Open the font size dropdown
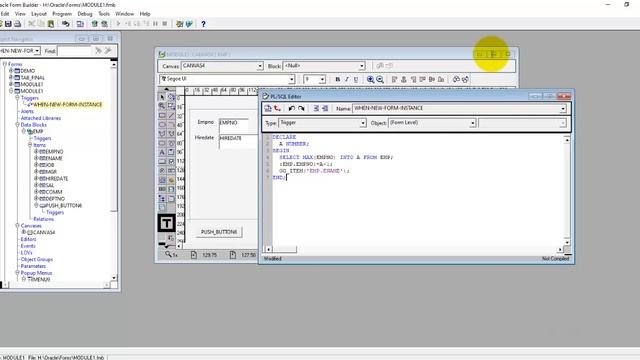Screen dimensions: 640x360 click(x=322, y=79)
